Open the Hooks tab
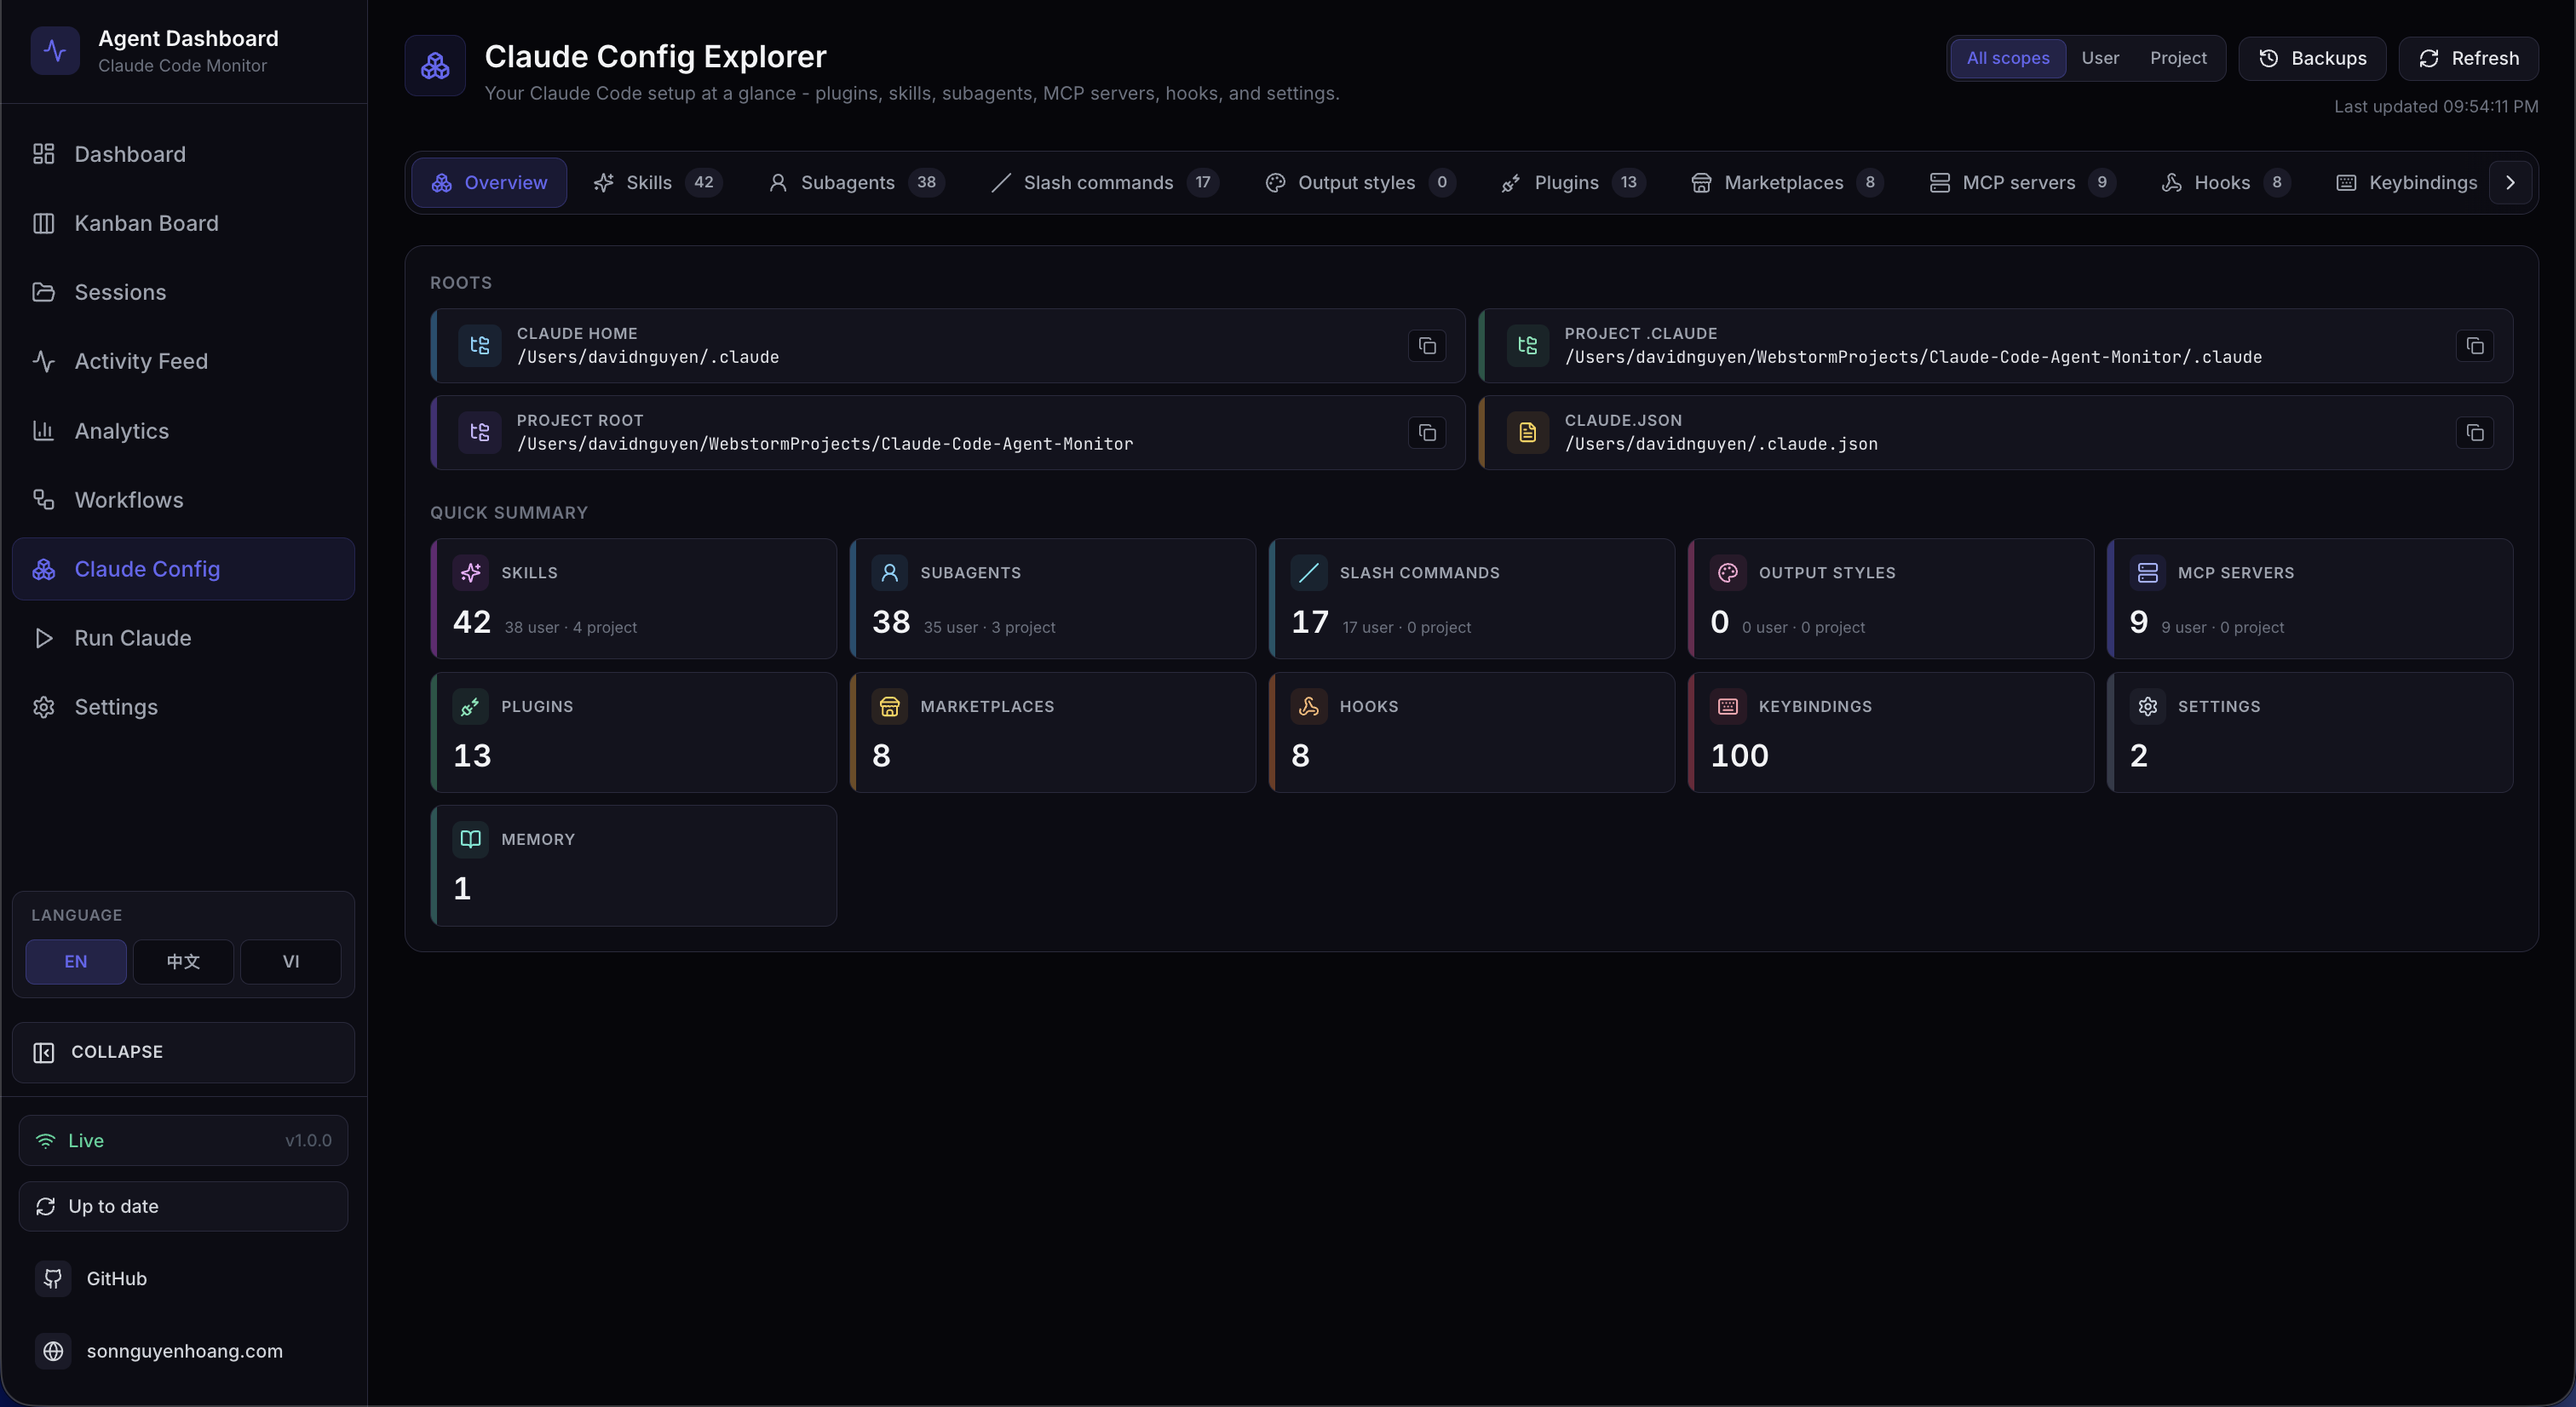2576x1407 pixels. [2226, 183]
